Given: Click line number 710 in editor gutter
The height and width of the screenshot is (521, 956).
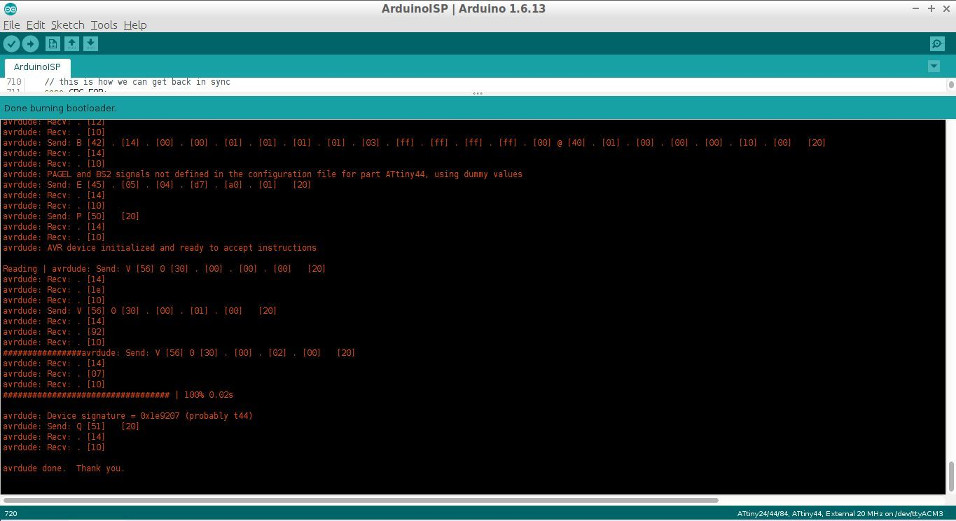Looking at the screenshot, I should pyautogui.click(x=13, y=82).
